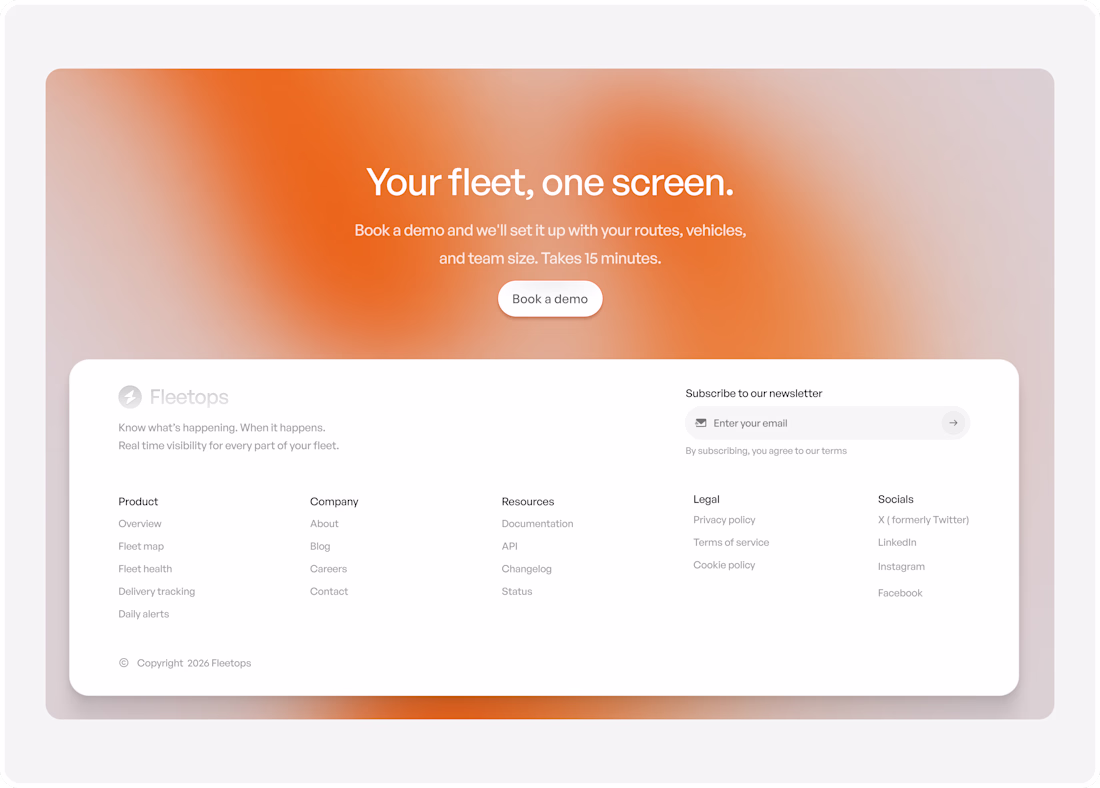Check the Status page link

516,591
